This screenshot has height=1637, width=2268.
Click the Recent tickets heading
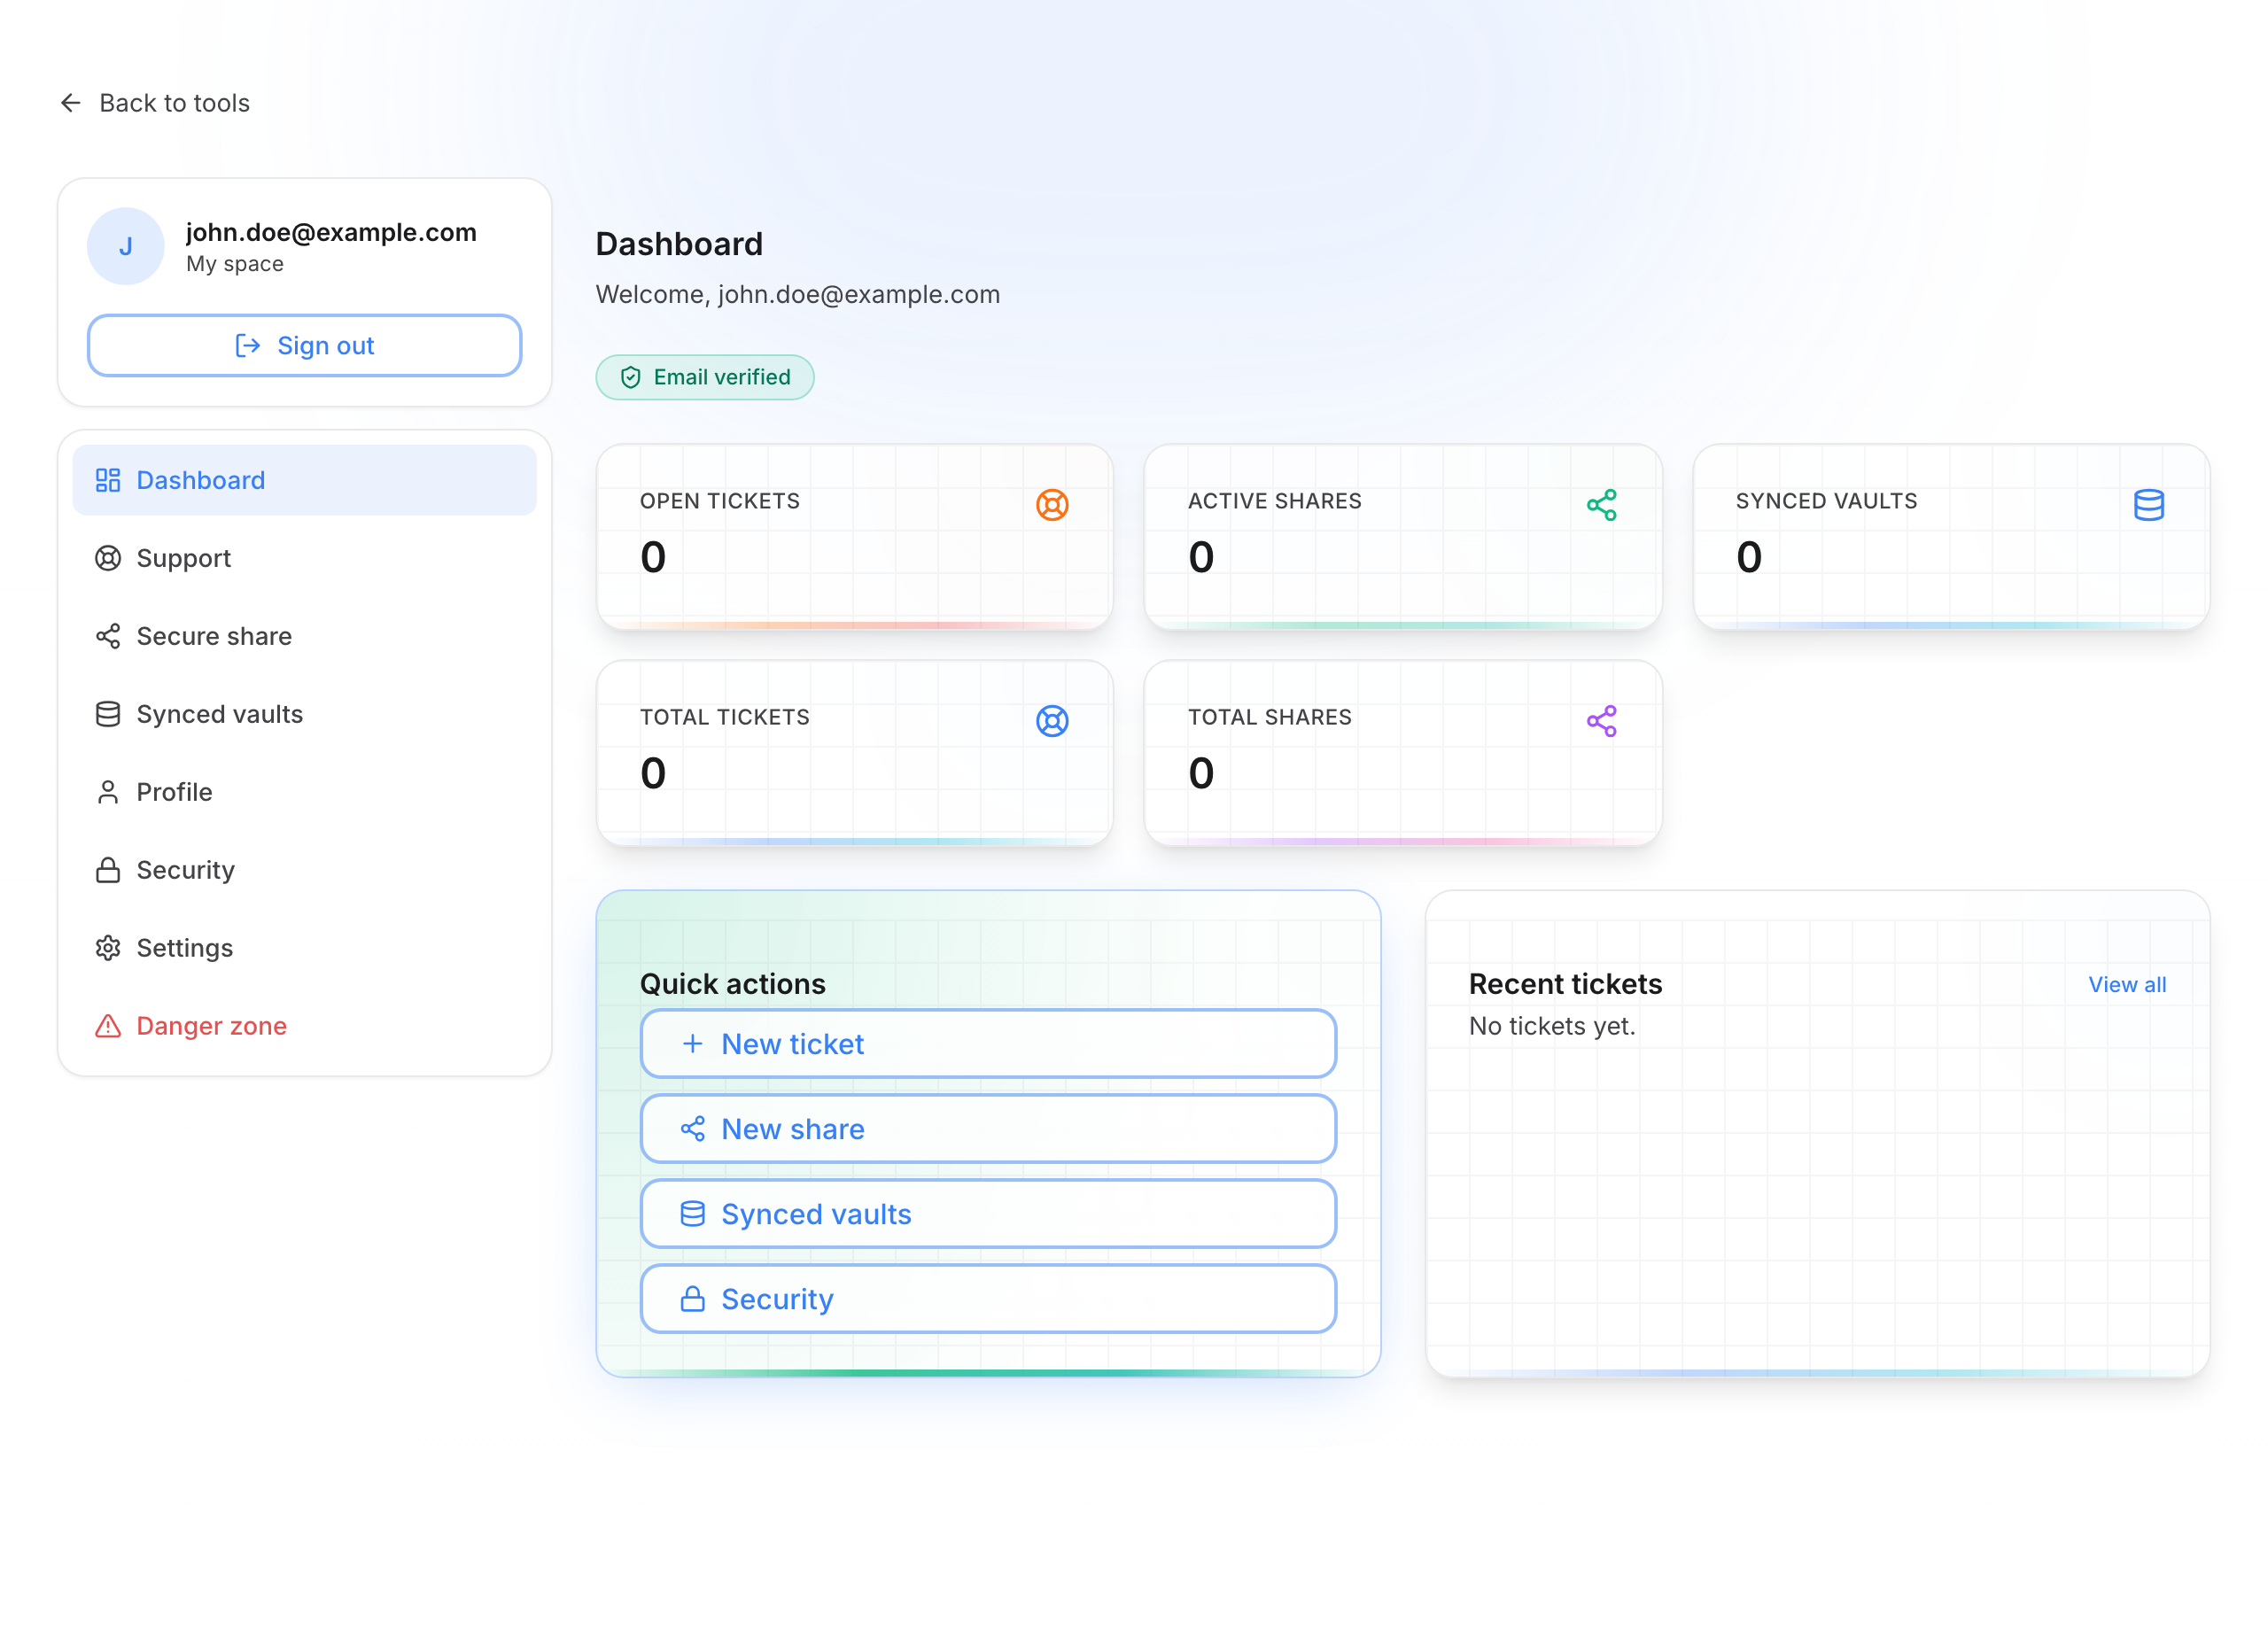click(x=1565, y=984)
